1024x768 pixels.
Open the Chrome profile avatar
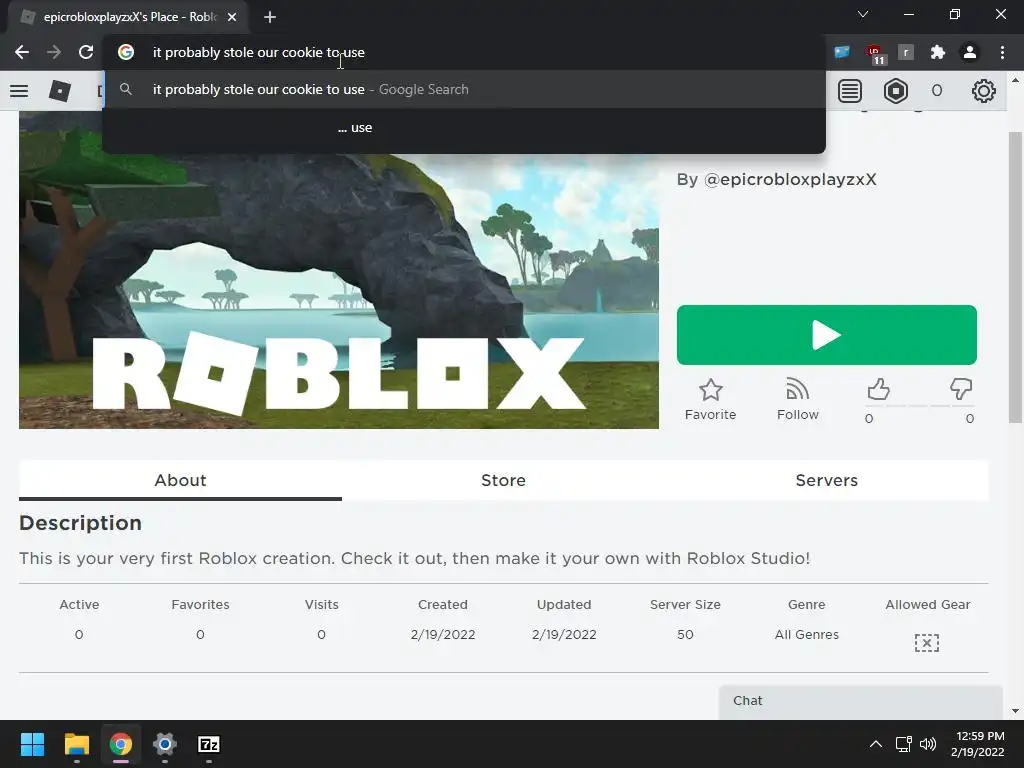[970, 52]
